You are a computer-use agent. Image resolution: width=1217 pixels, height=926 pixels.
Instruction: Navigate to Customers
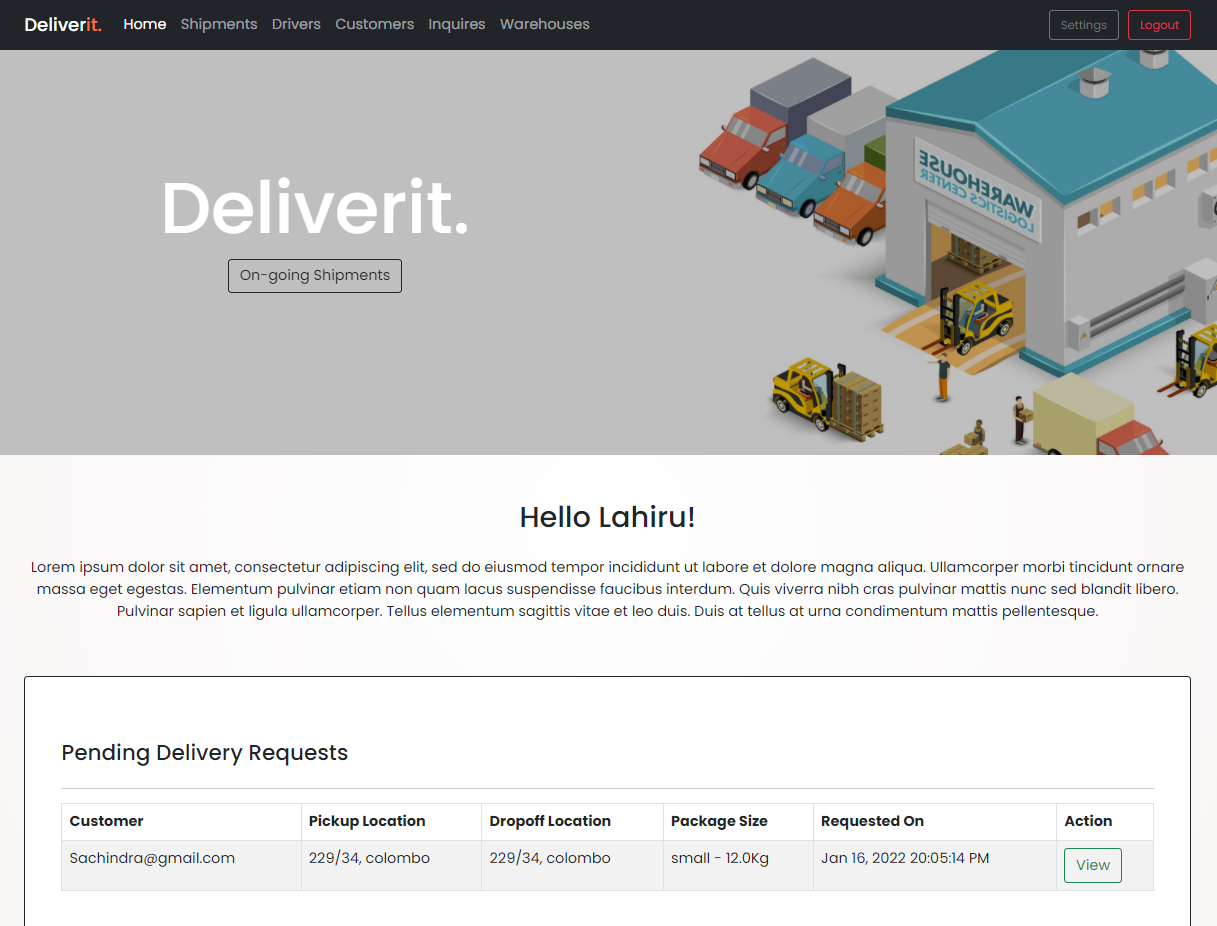pos(374,24)
